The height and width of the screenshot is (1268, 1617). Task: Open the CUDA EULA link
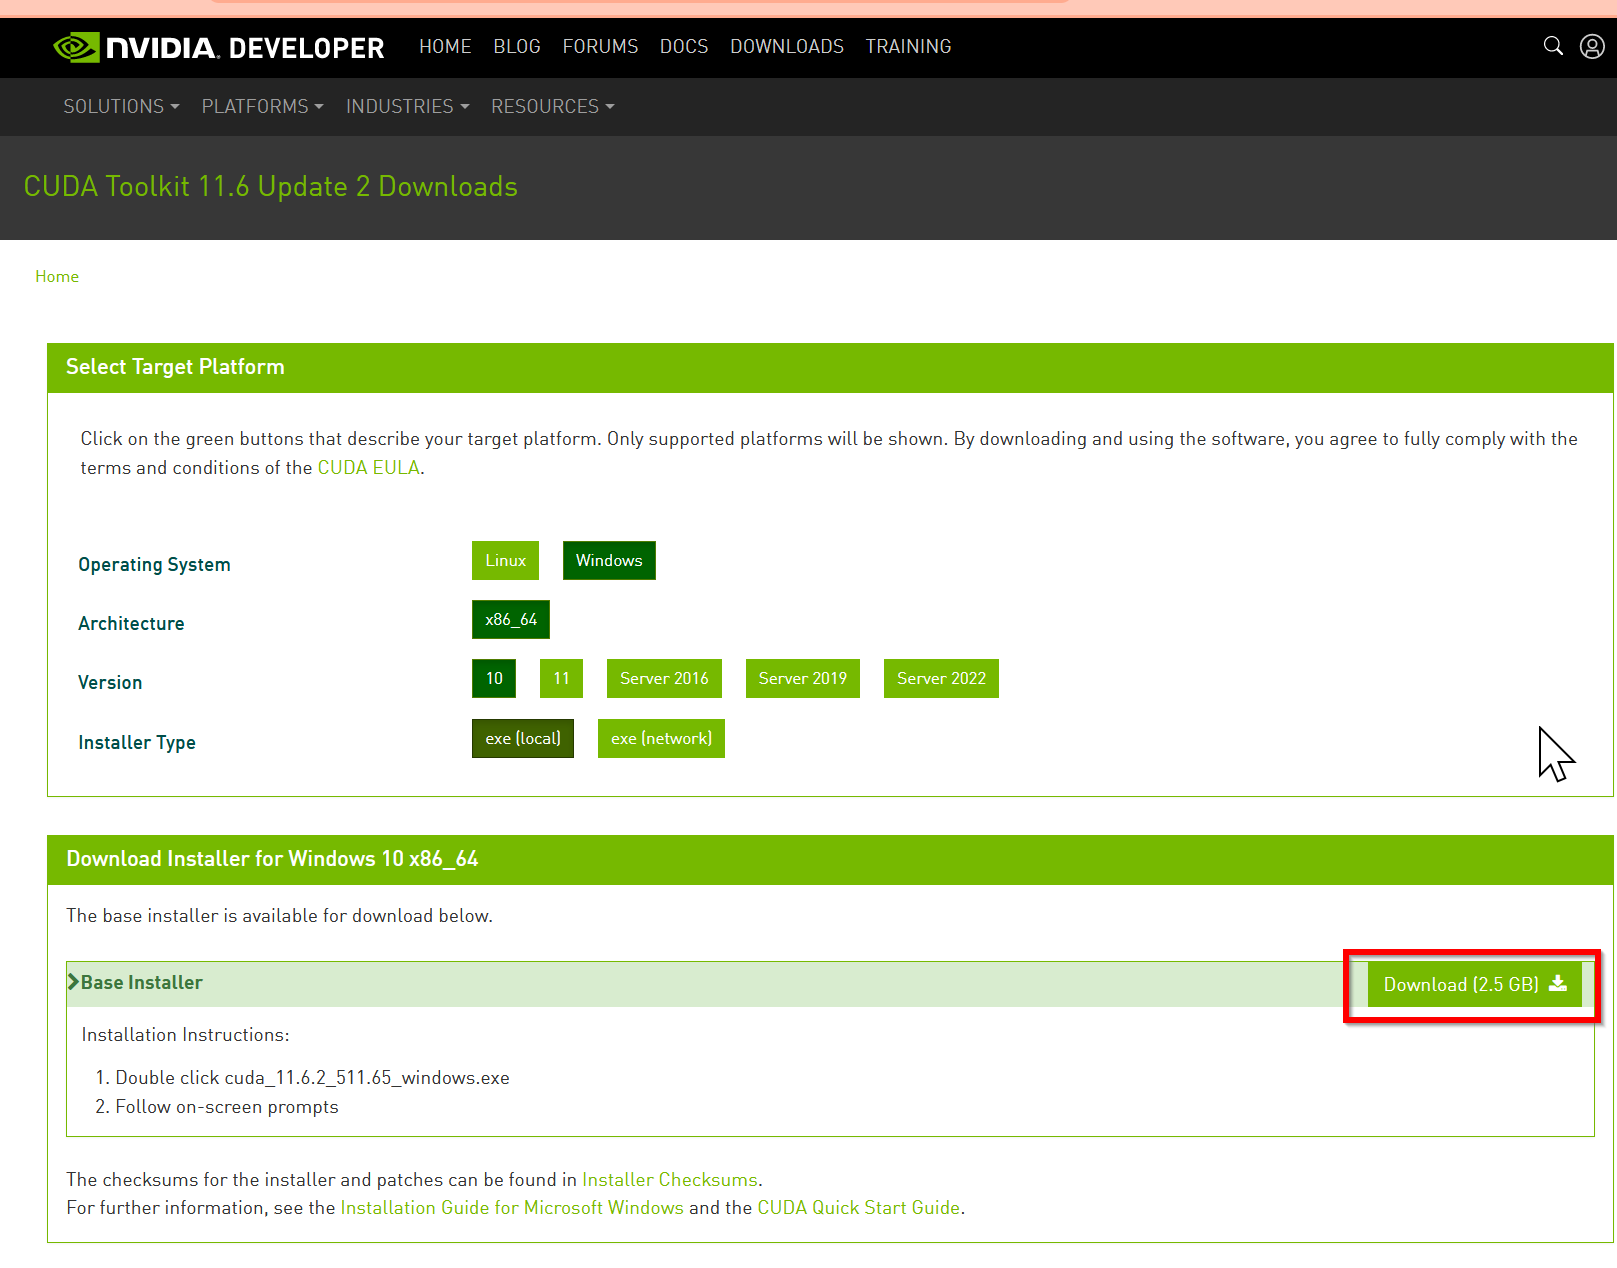pos(368,468)
